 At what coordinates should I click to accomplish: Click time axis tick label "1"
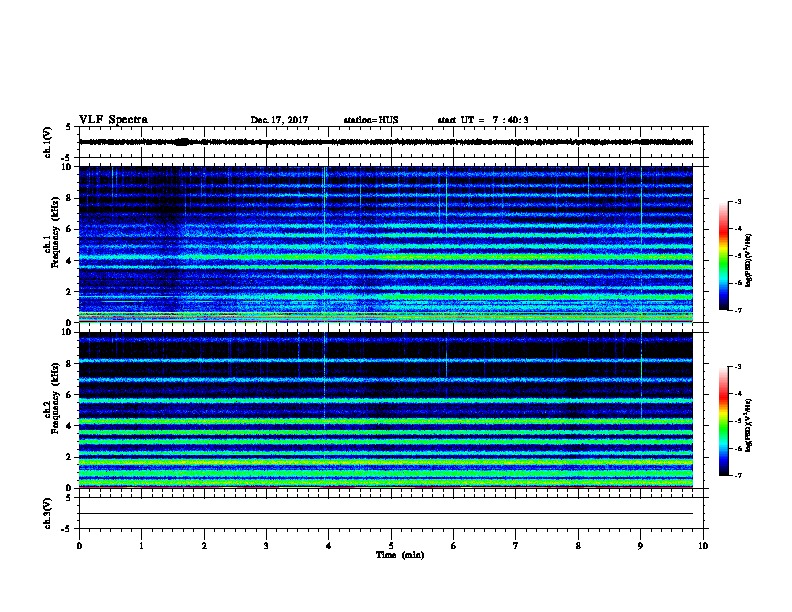coord(141,546)
